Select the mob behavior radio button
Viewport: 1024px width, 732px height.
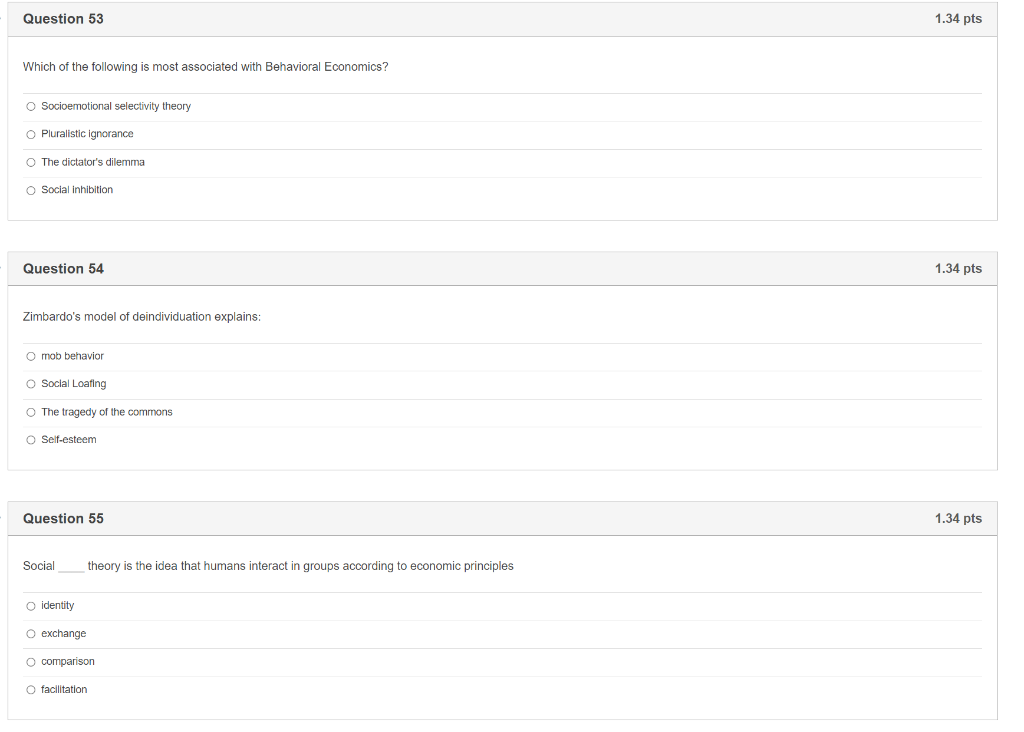tap(31, 357)
